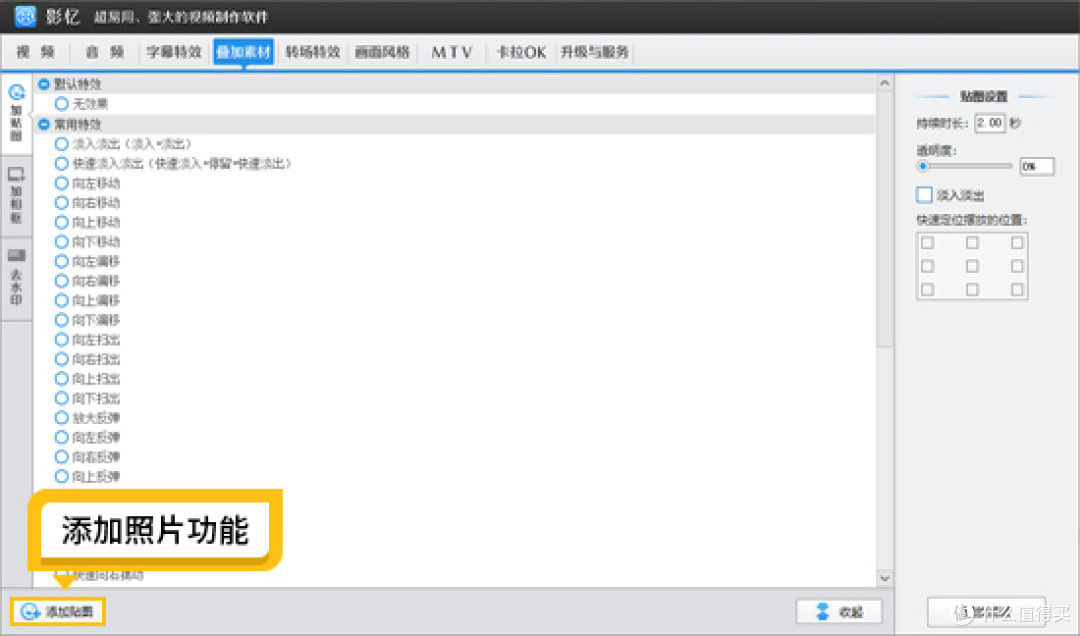
Task: Select 淡入淡出（淡入+淡出）effect
Action: coord(61,144)
